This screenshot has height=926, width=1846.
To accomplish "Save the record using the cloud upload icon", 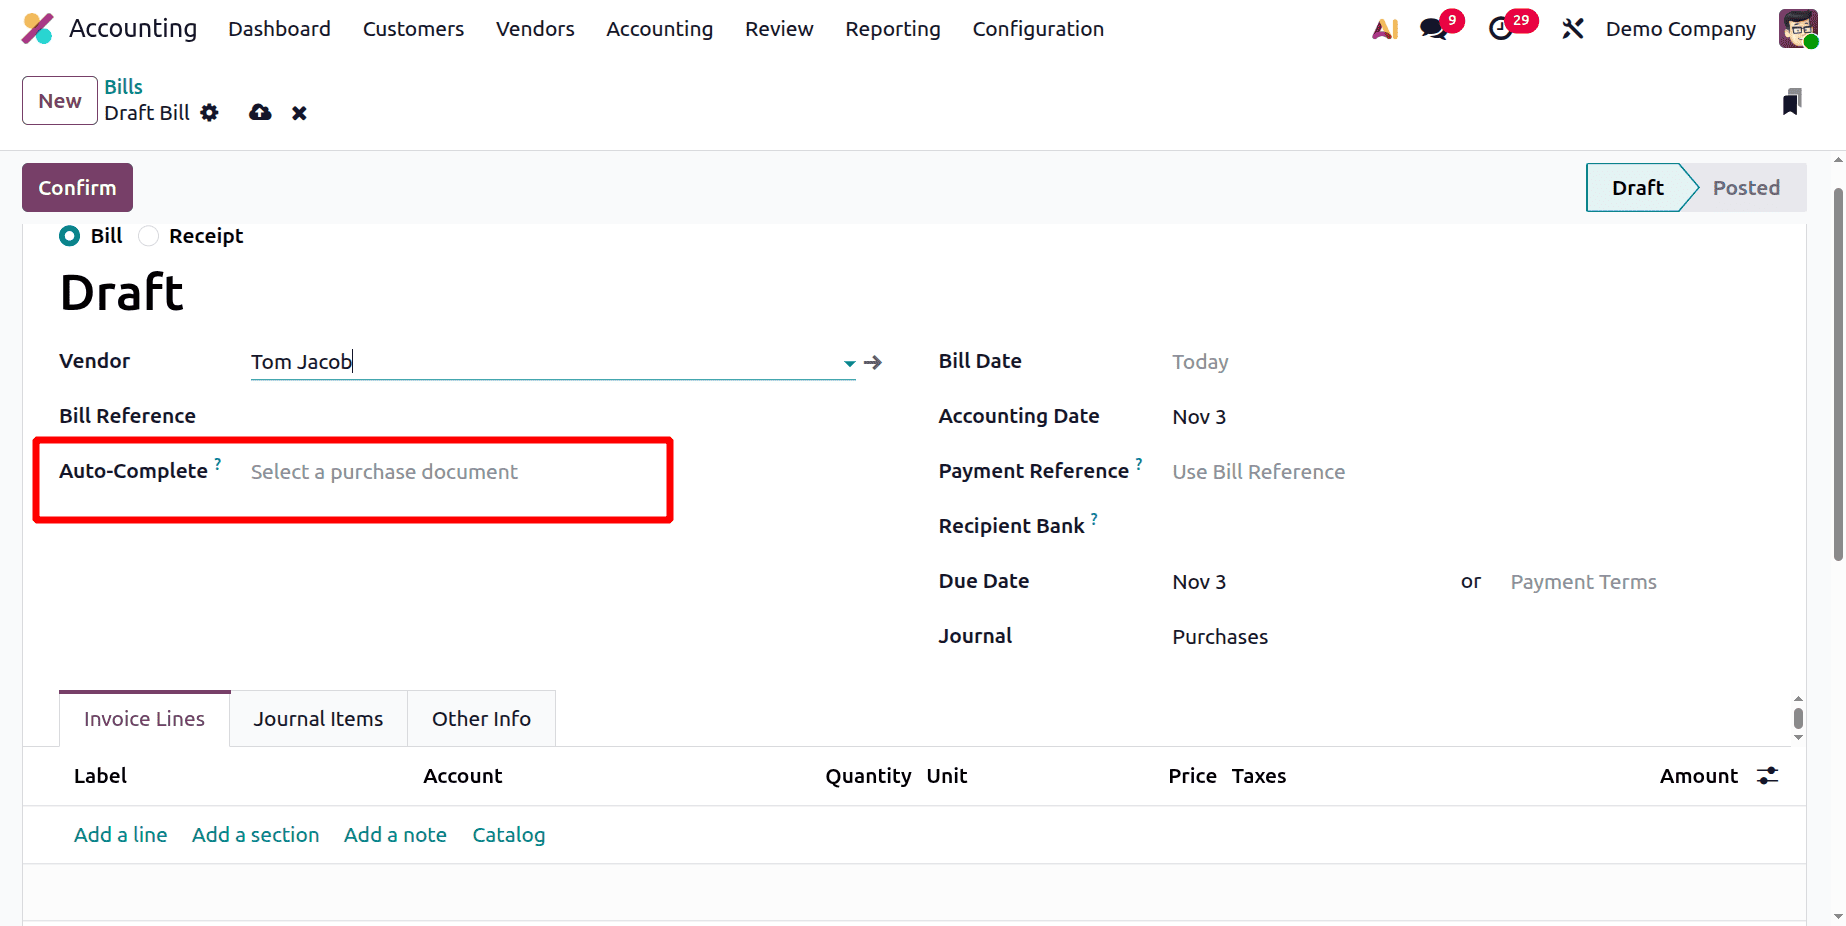I will [259, 112].
